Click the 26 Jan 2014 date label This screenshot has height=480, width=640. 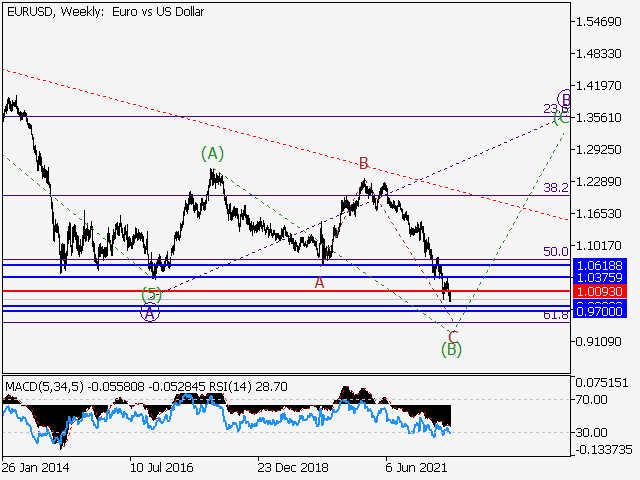tap(36, 467)
